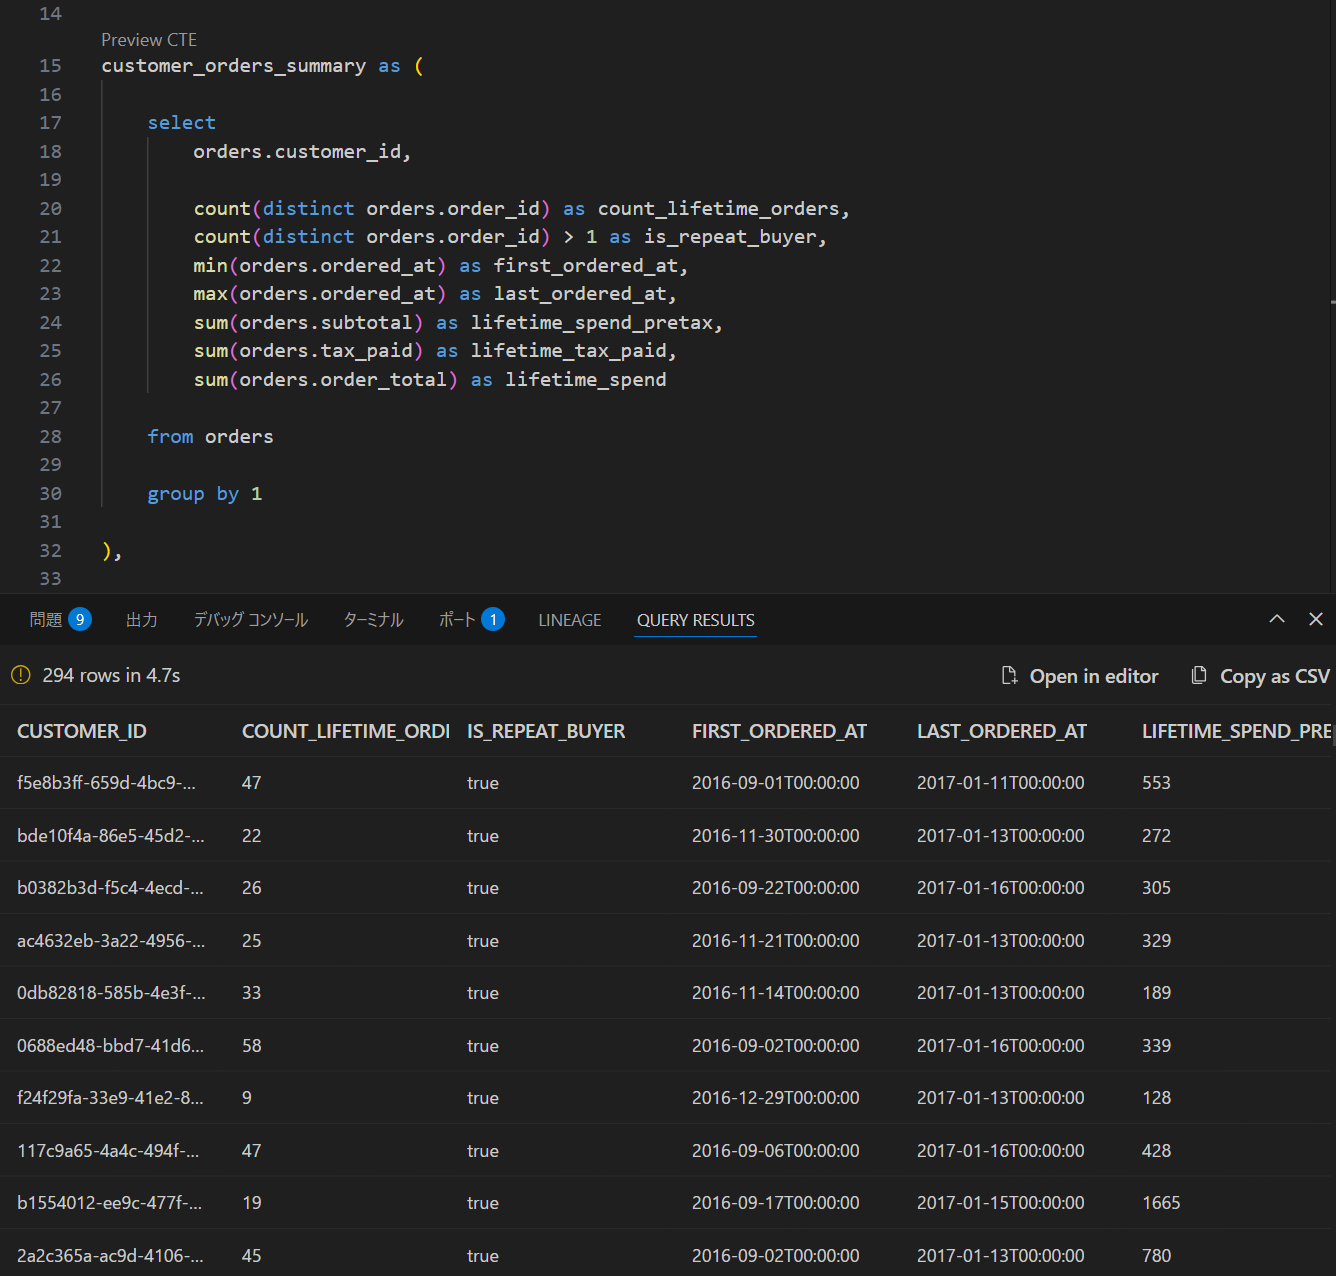Image resolution: width=1336 pixels, height=1276 pixels.
Task: Click first_ordered_at alias in code
Action: tap(586, 266)
